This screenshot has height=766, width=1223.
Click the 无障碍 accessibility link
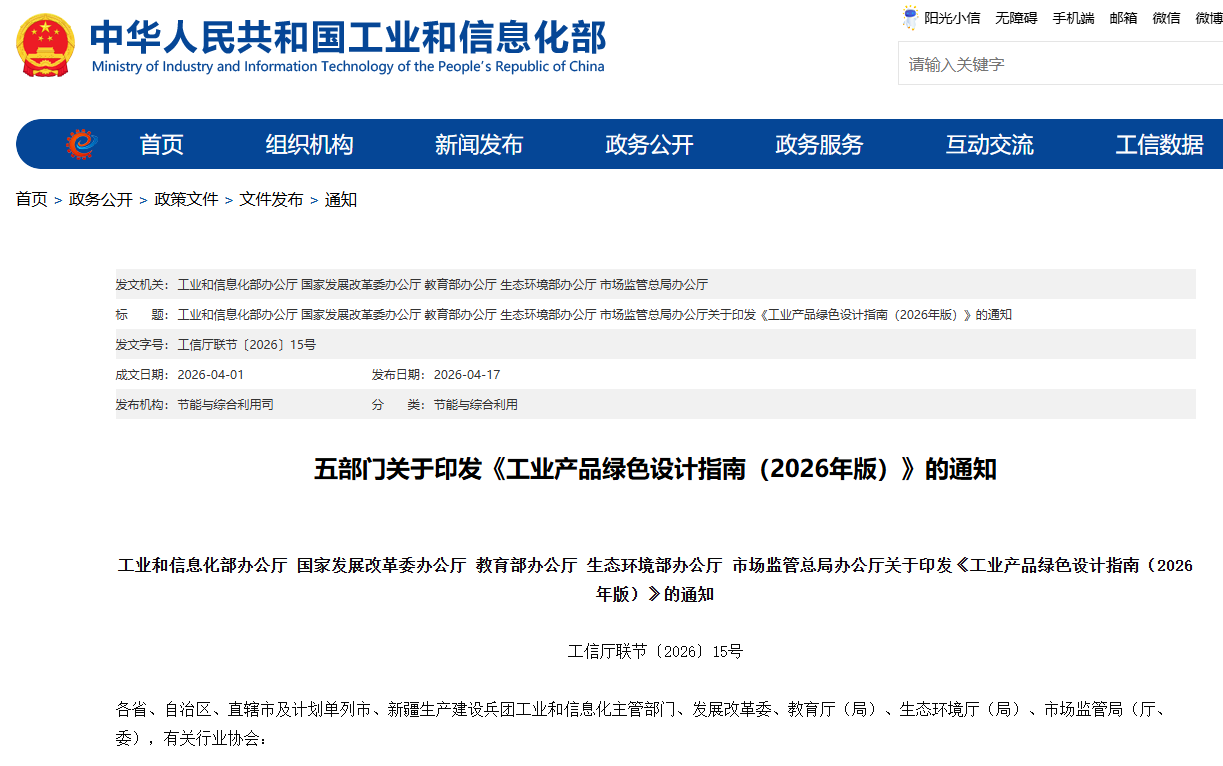point(1016,18)
